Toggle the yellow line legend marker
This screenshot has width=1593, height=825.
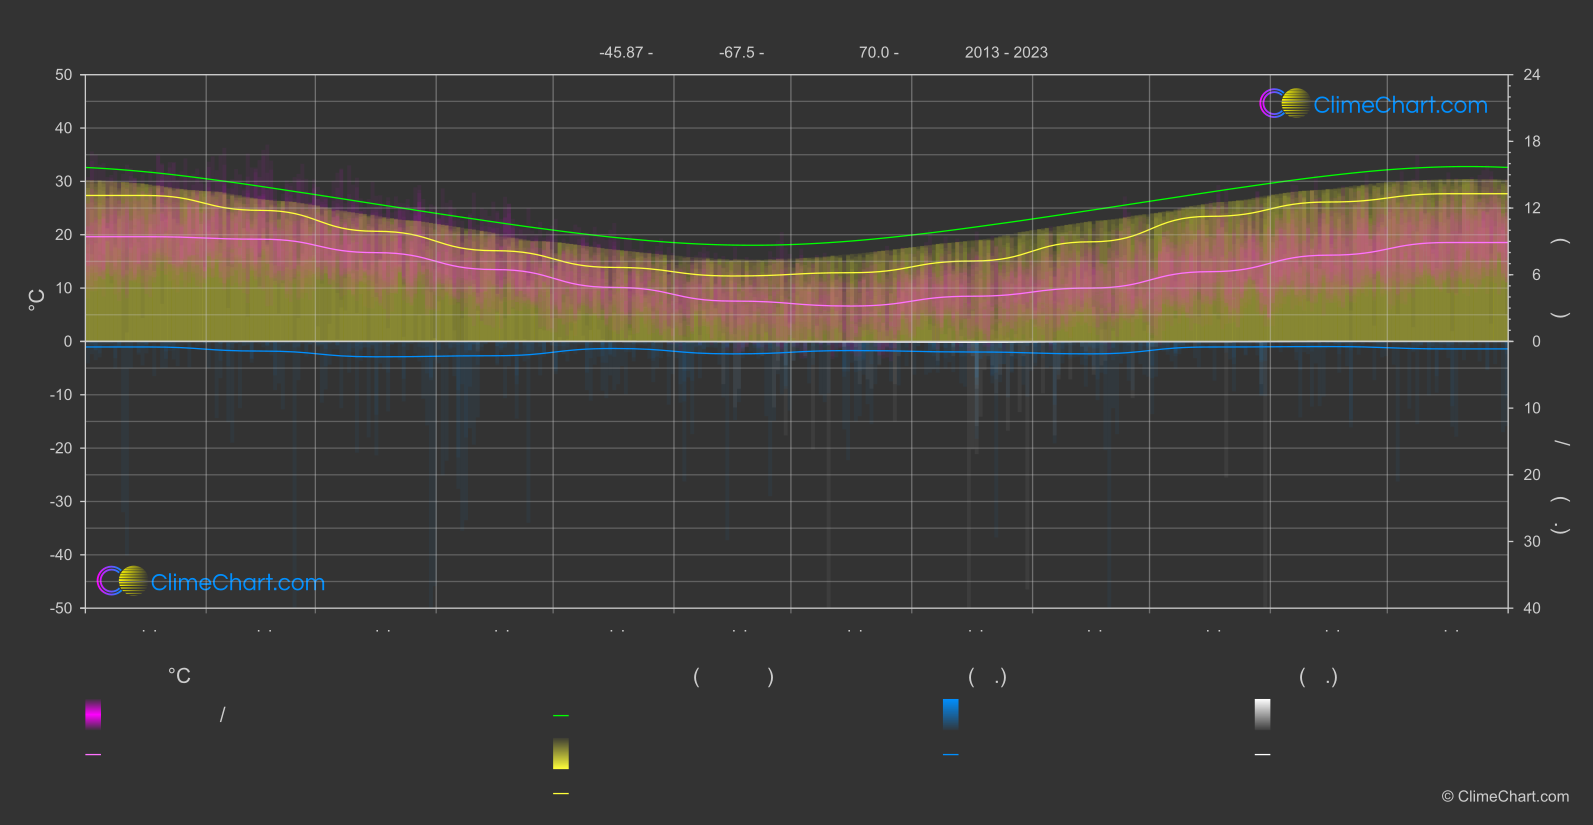pos(561,794)
